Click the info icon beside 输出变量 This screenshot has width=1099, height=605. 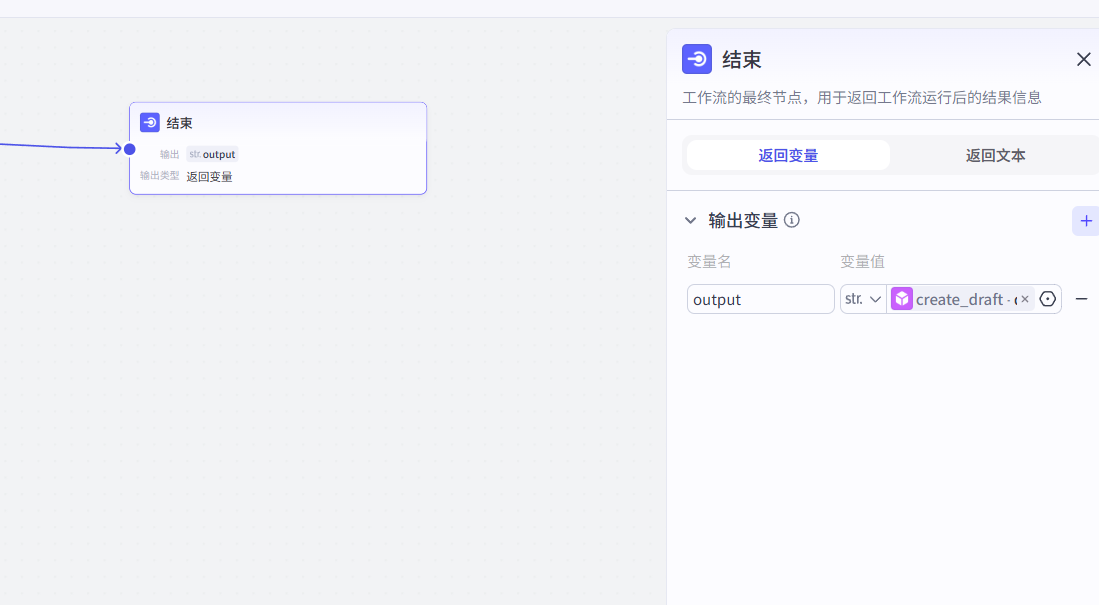[792, 220]
